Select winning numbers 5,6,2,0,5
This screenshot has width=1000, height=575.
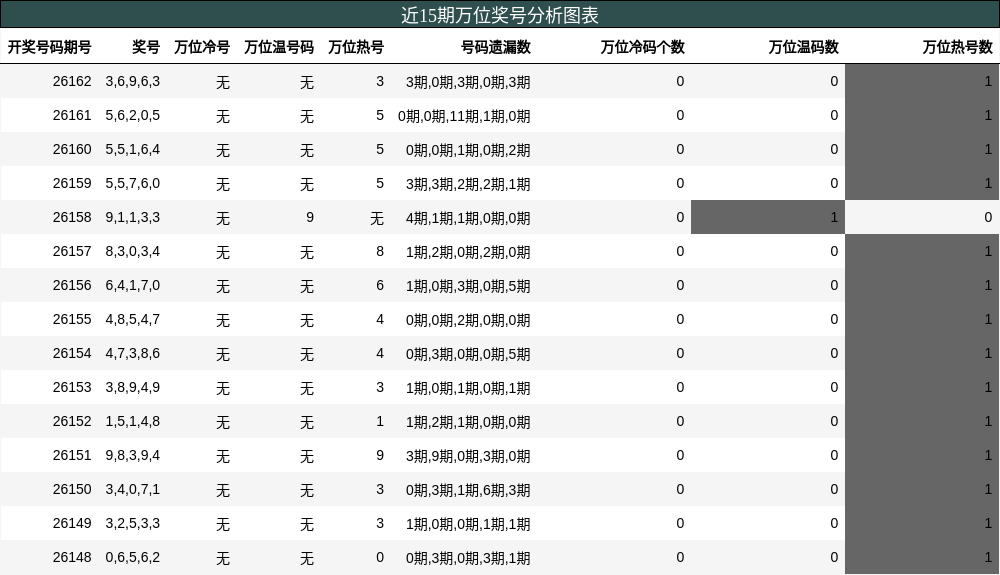[x=133, y=115]
